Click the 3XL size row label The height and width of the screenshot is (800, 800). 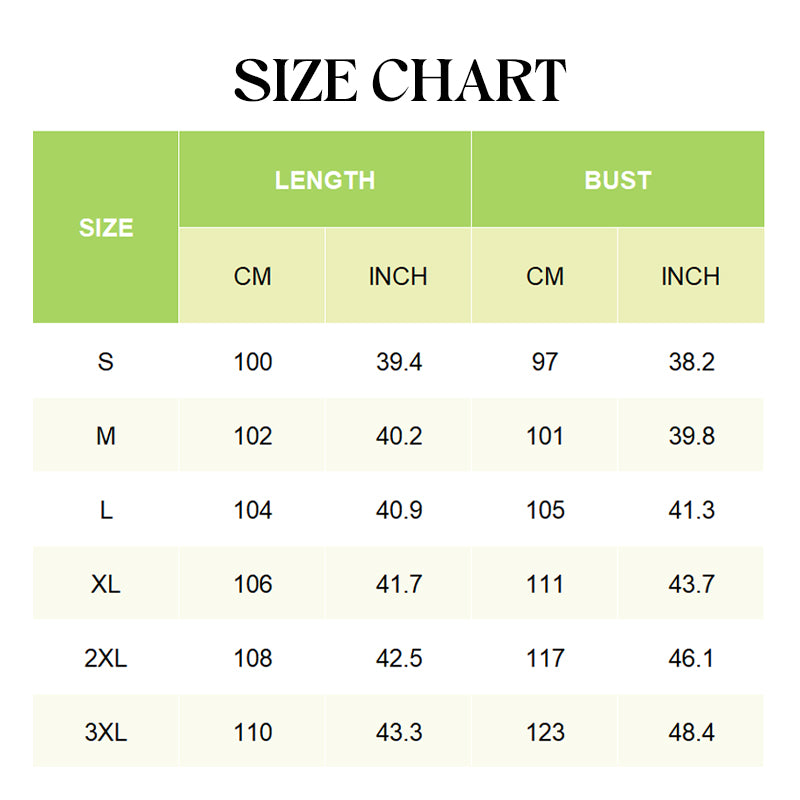(x=106, y=732)
